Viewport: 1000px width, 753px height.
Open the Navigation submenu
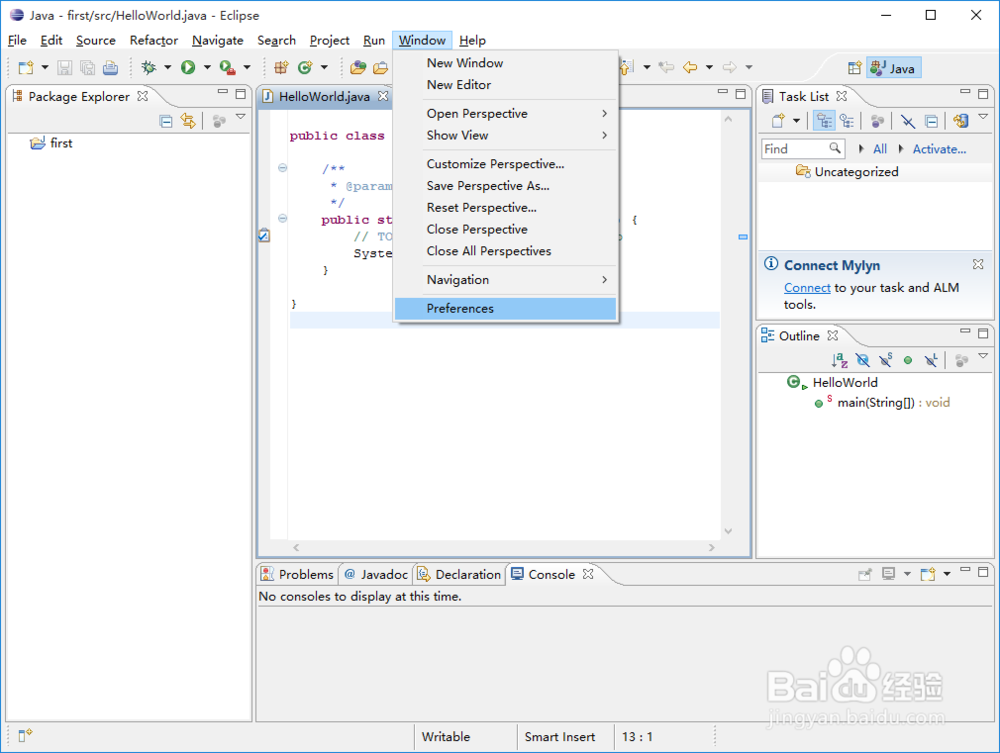[505, 279]
